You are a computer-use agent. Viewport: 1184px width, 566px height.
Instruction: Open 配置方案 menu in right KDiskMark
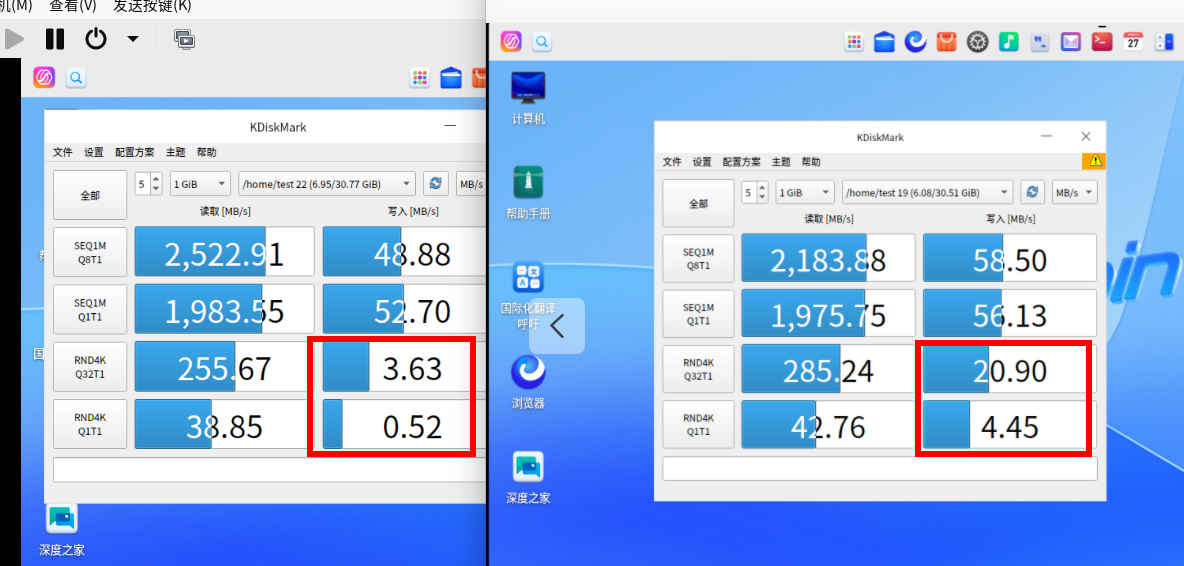(x=742, y=161)
